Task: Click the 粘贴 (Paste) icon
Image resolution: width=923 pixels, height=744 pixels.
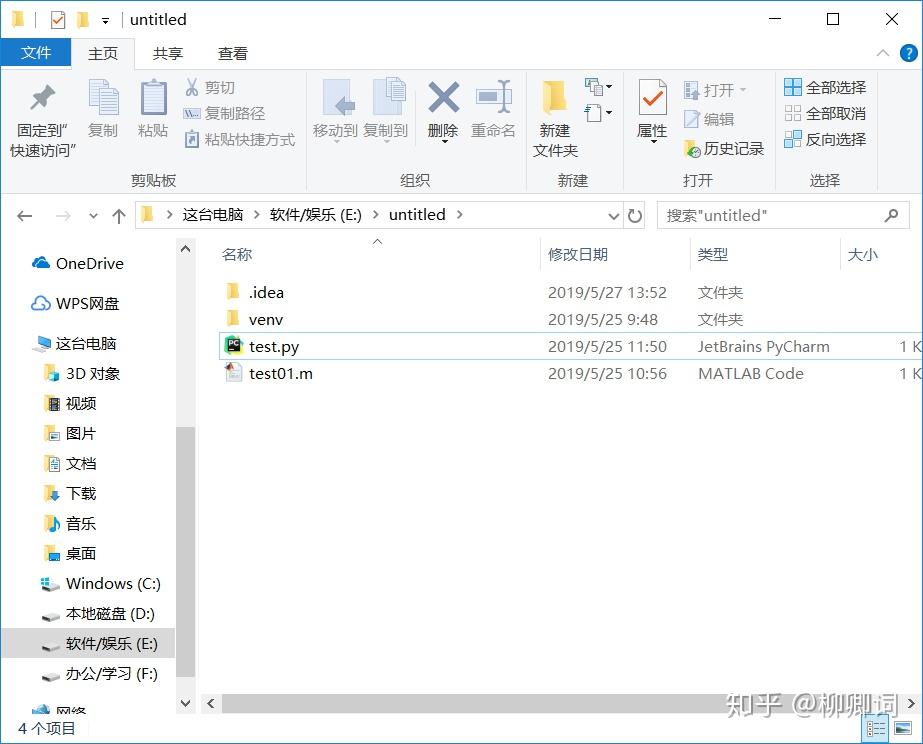Action: click(x=152, y=110)
